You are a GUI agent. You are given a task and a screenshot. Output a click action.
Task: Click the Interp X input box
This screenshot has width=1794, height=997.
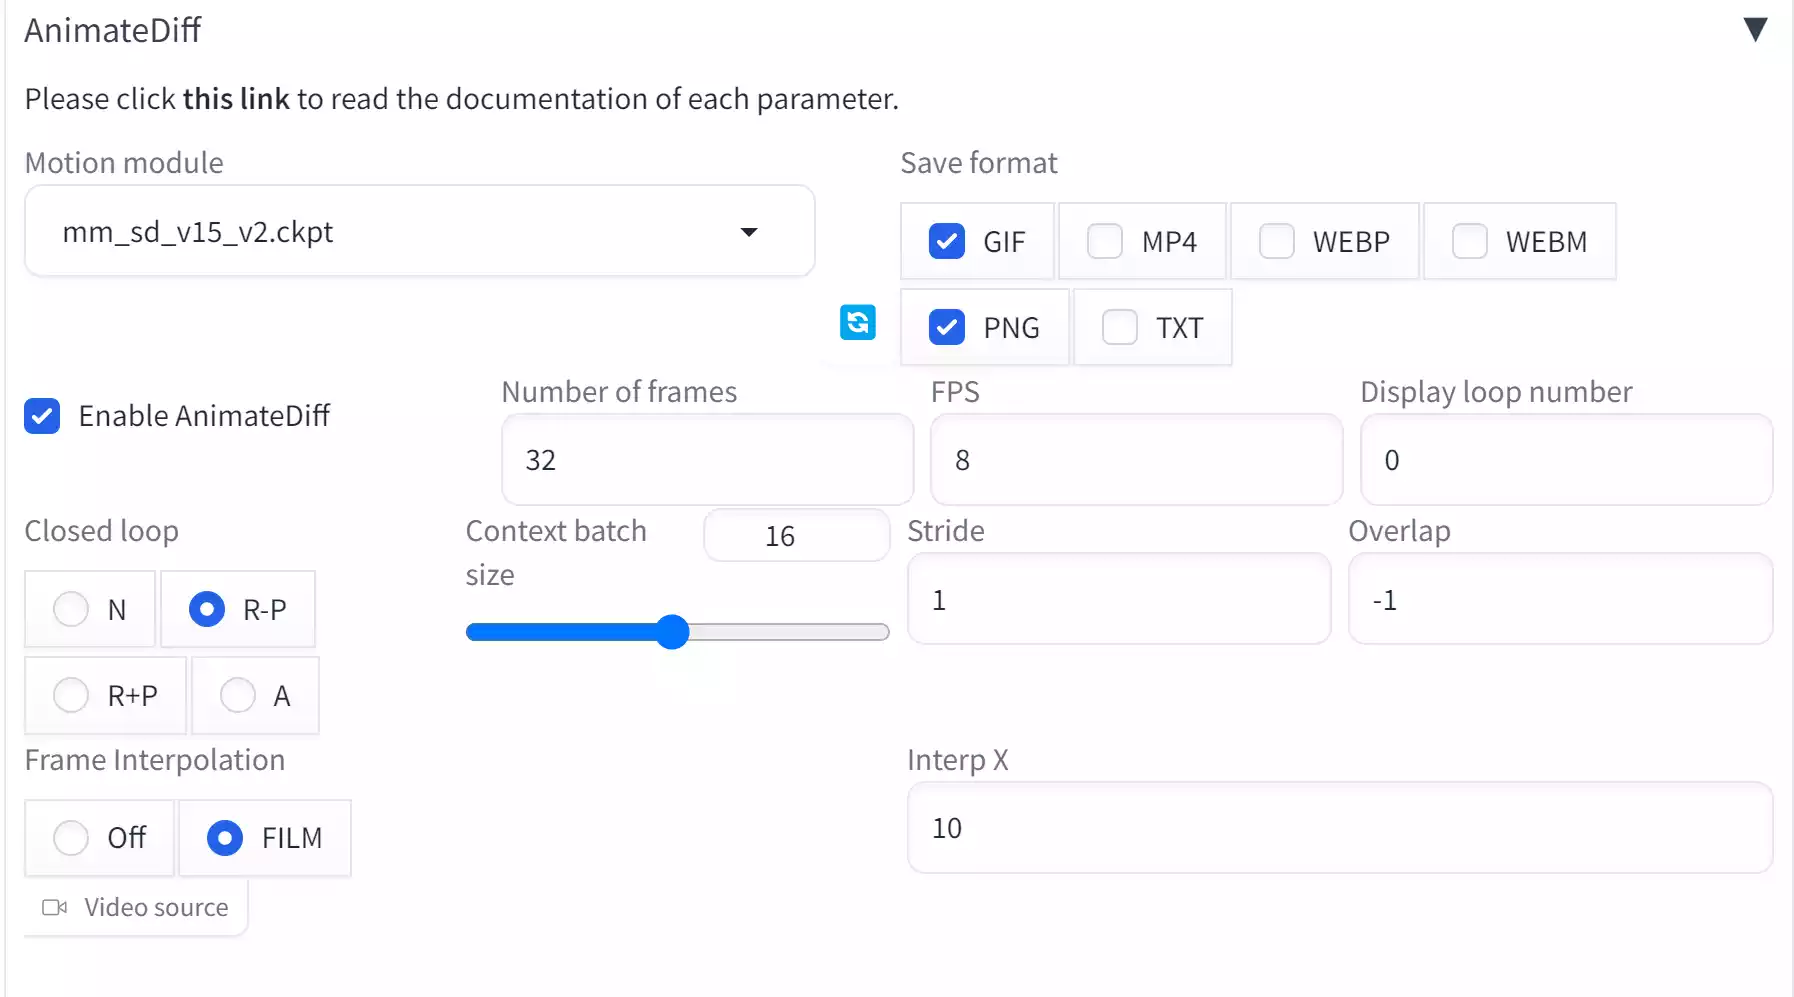(1339, 828)
